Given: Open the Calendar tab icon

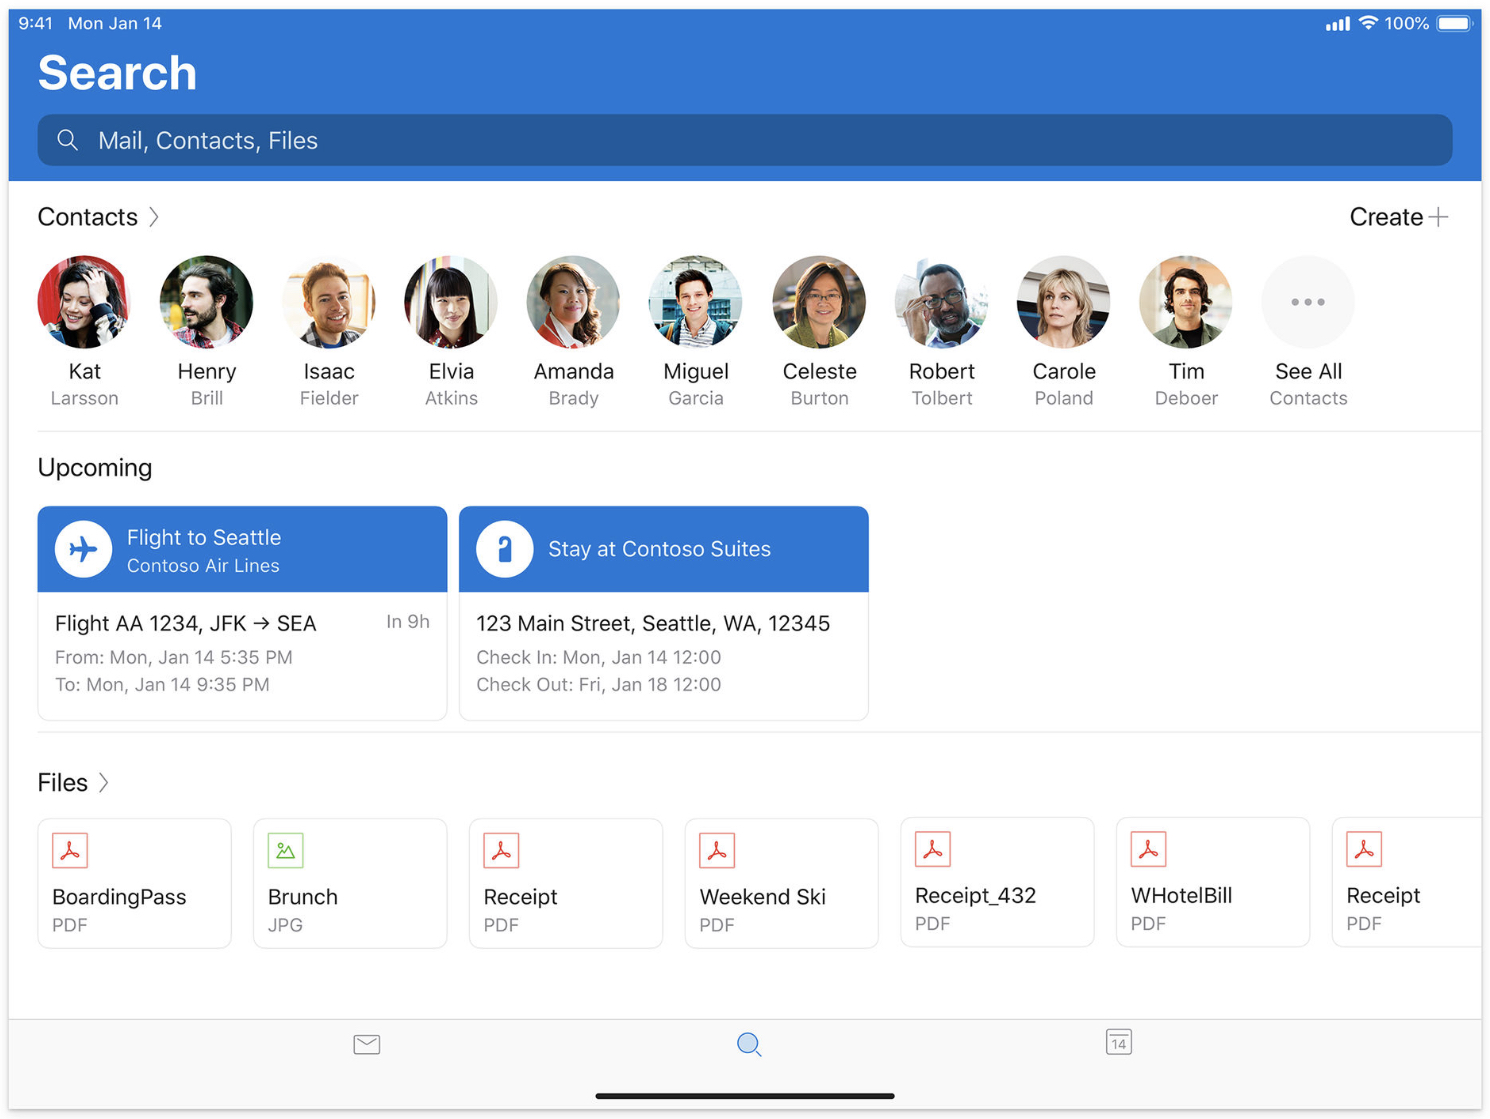Looking at the screenshot, I should pyautogui.click(x=1118, y=1043).
